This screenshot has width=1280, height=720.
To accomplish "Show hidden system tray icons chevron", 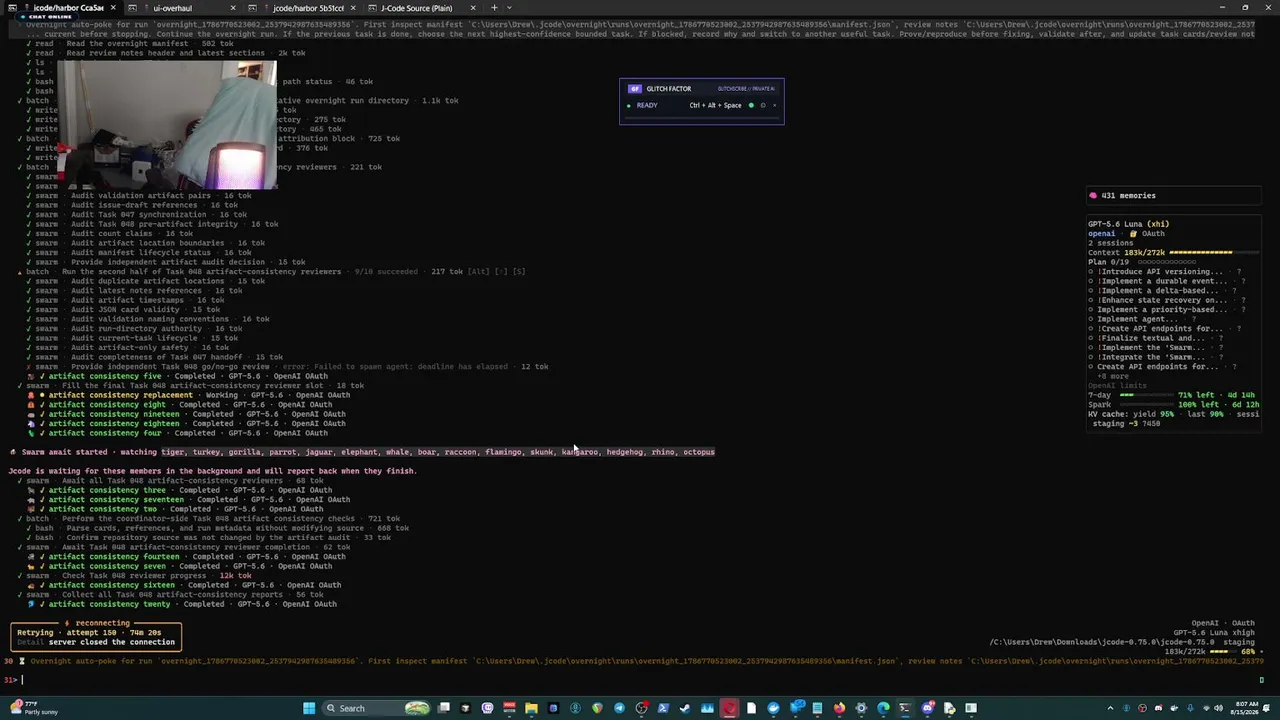I will click(x=1110, y=708).
